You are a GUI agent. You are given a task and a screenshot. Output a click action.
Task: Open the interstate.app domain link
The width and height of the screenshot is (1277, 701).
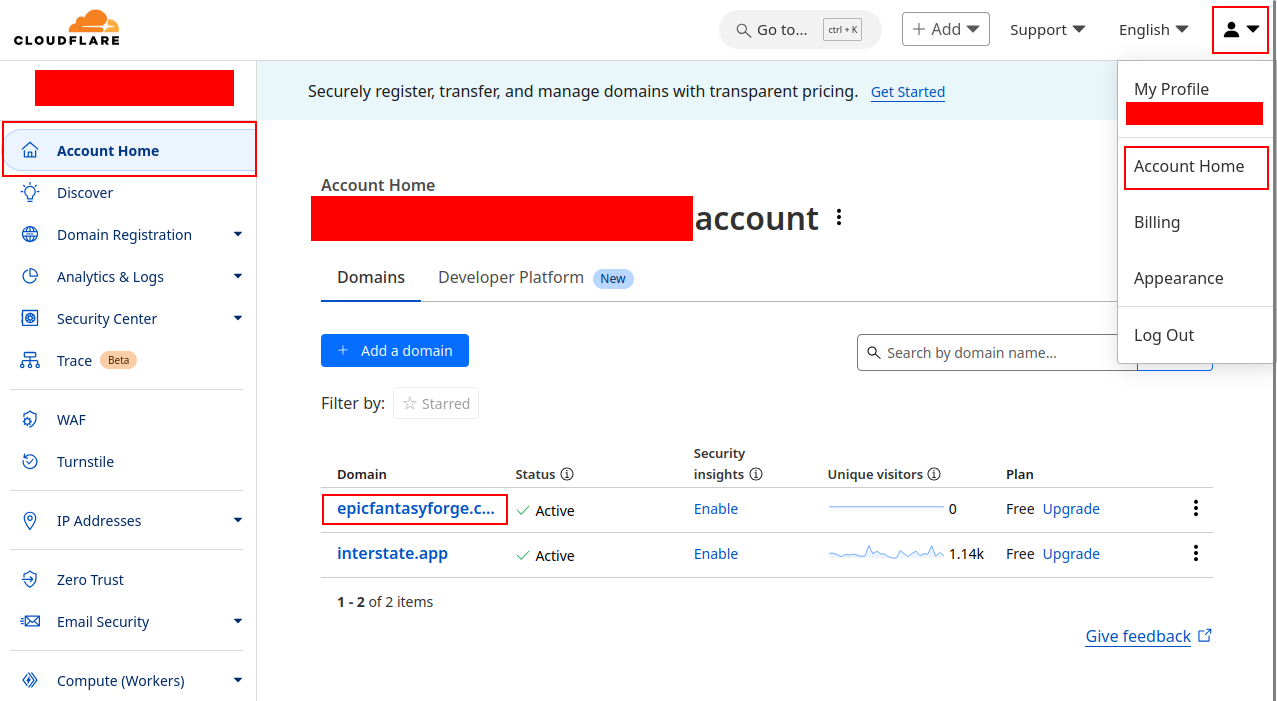point(392,553)
